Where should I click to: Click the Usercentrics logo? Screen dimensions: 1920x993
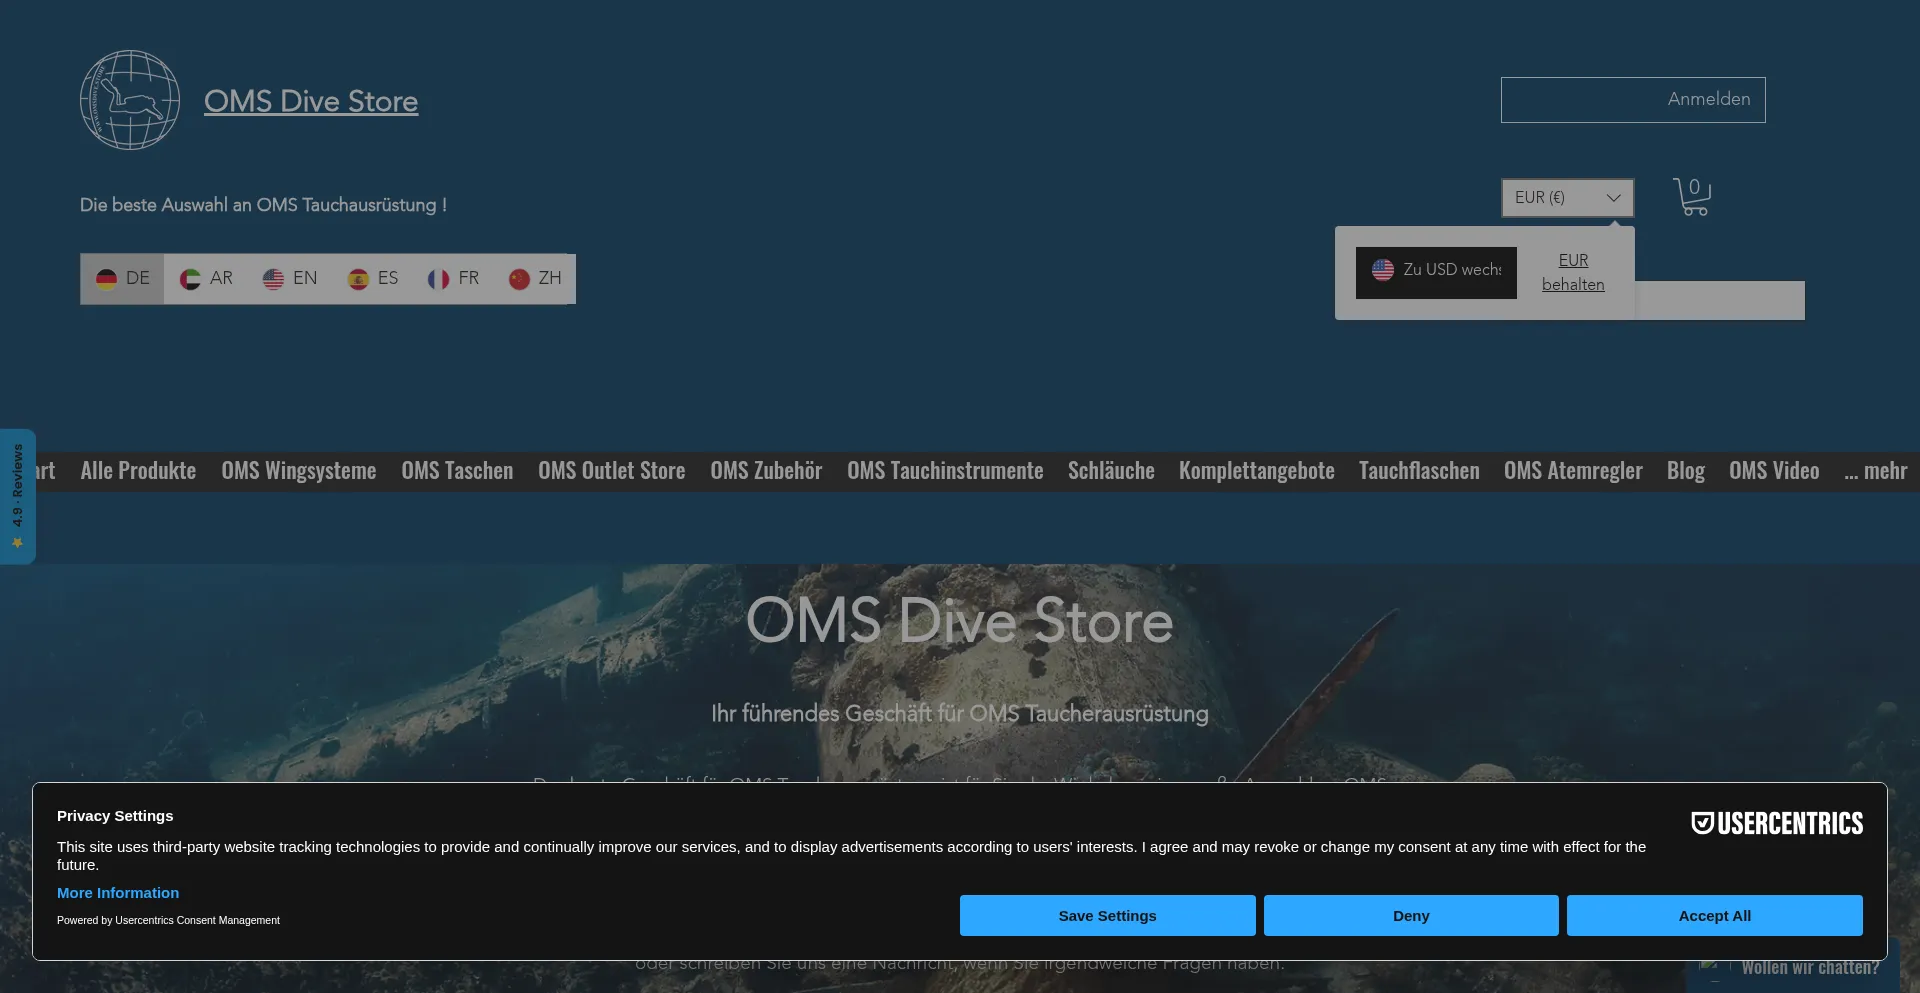tap(1777, 823)
